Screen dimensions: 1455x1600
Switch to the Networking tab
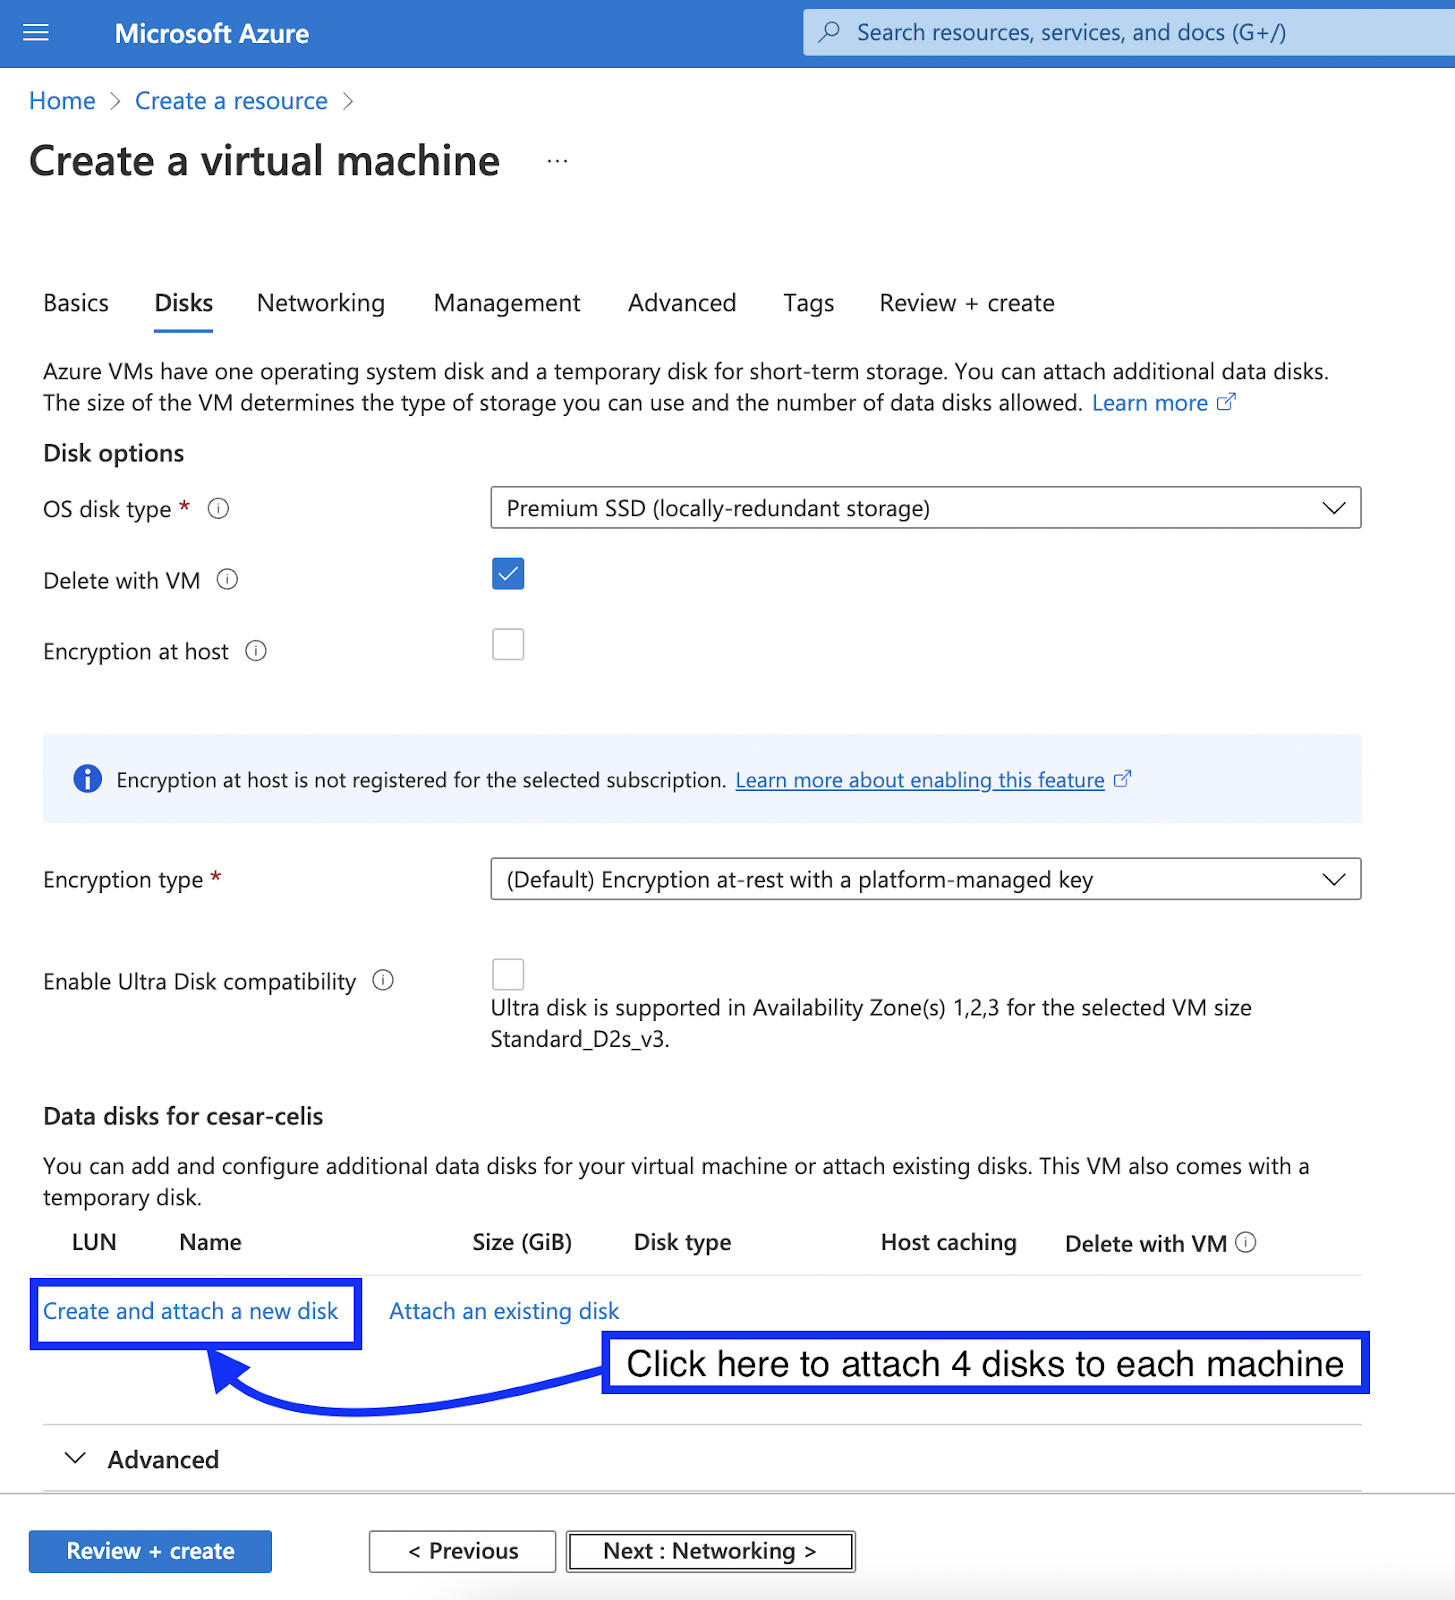click(x=320, y=303)
